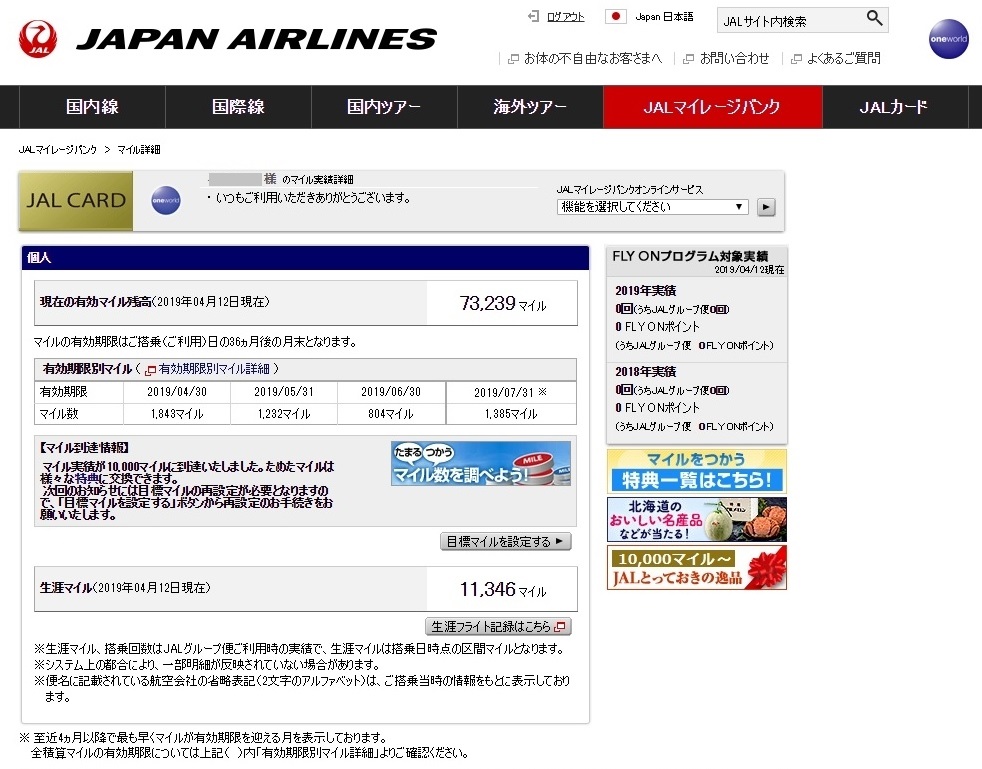Open the 北海道のおいしい名産品 banner

pyautogui.click(x=696, y=519)
